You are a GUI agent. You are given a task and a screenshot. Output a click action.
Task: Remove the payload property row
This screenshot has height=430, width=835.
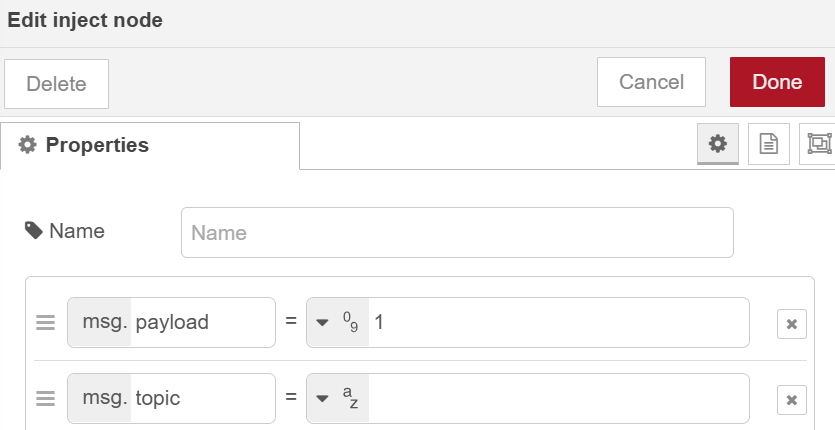pos(791,323)
